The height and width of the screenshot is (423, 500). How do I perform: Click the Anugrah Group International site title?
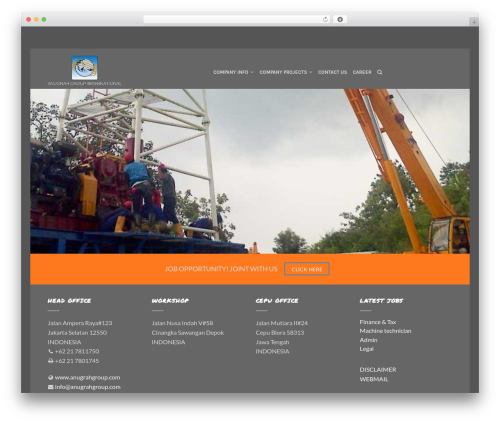coord(84,83)
